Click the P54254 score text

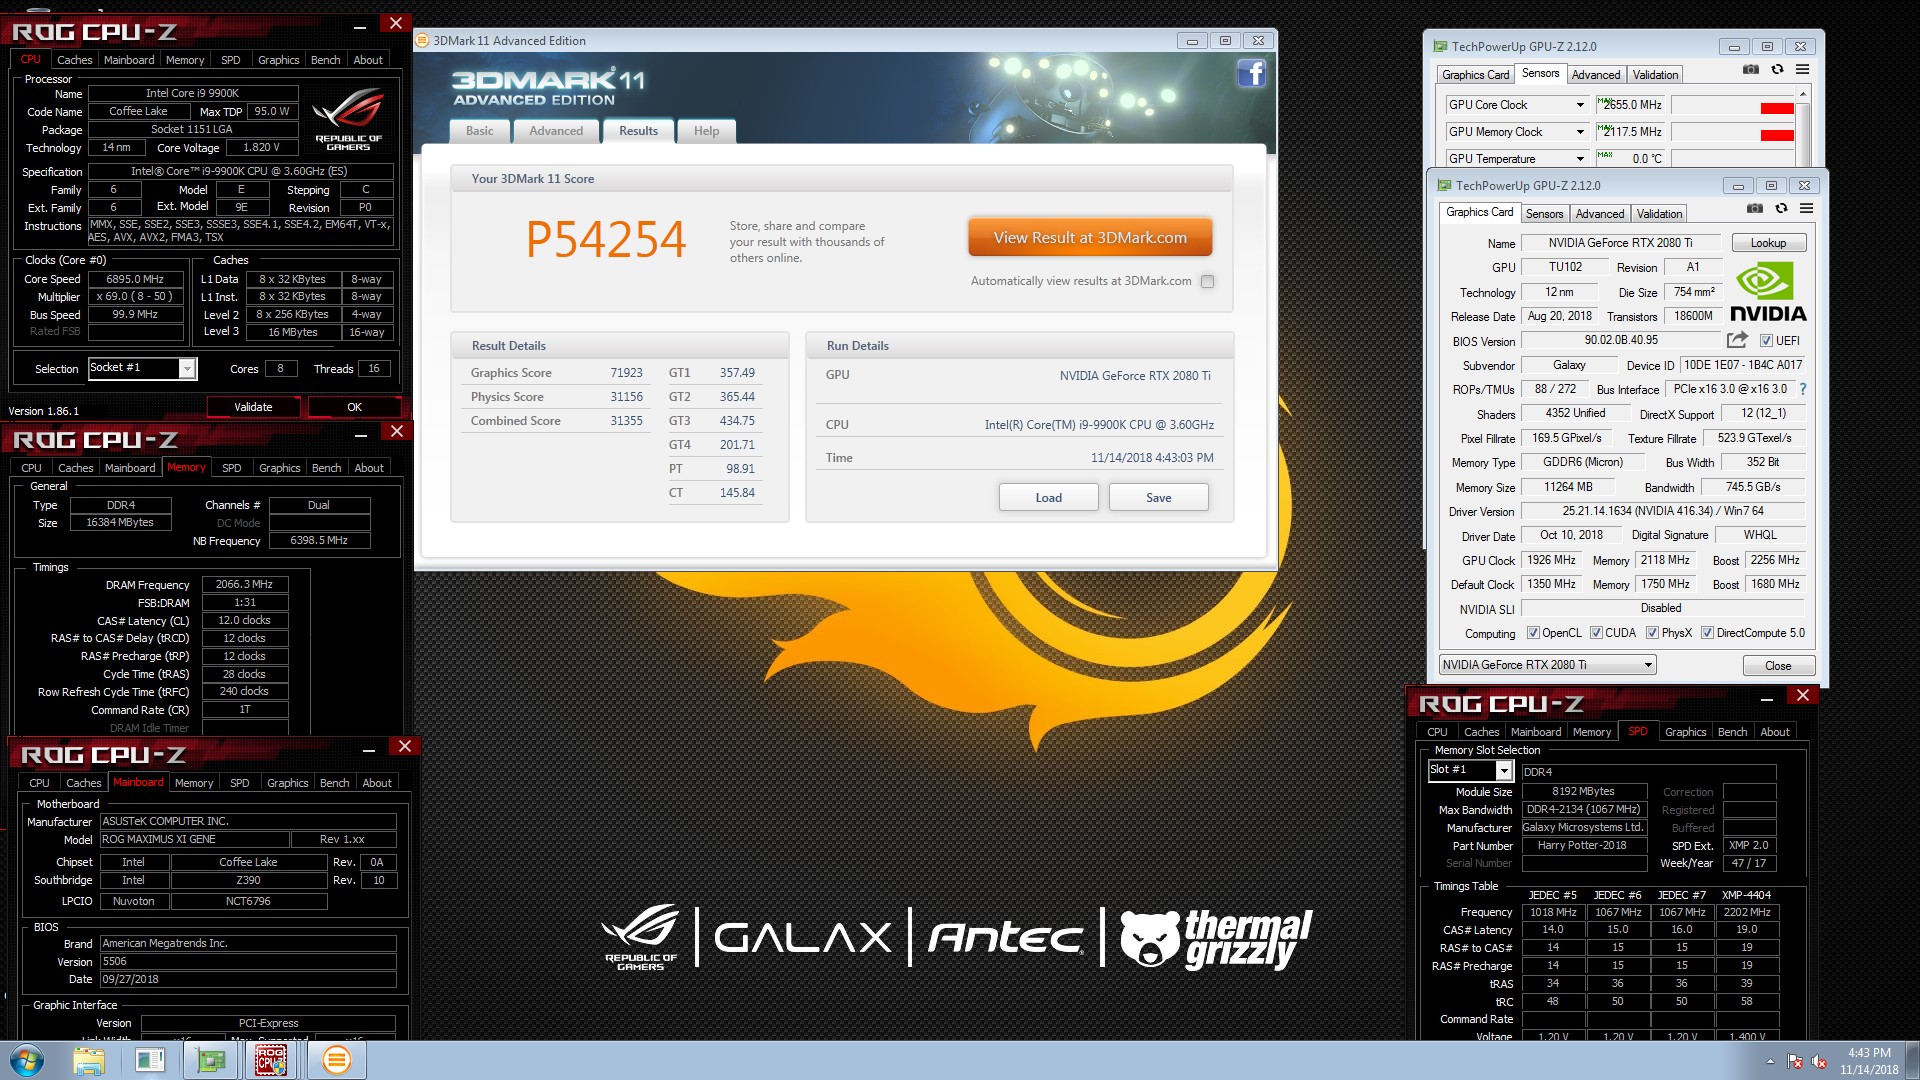click(x=606, y=240)
